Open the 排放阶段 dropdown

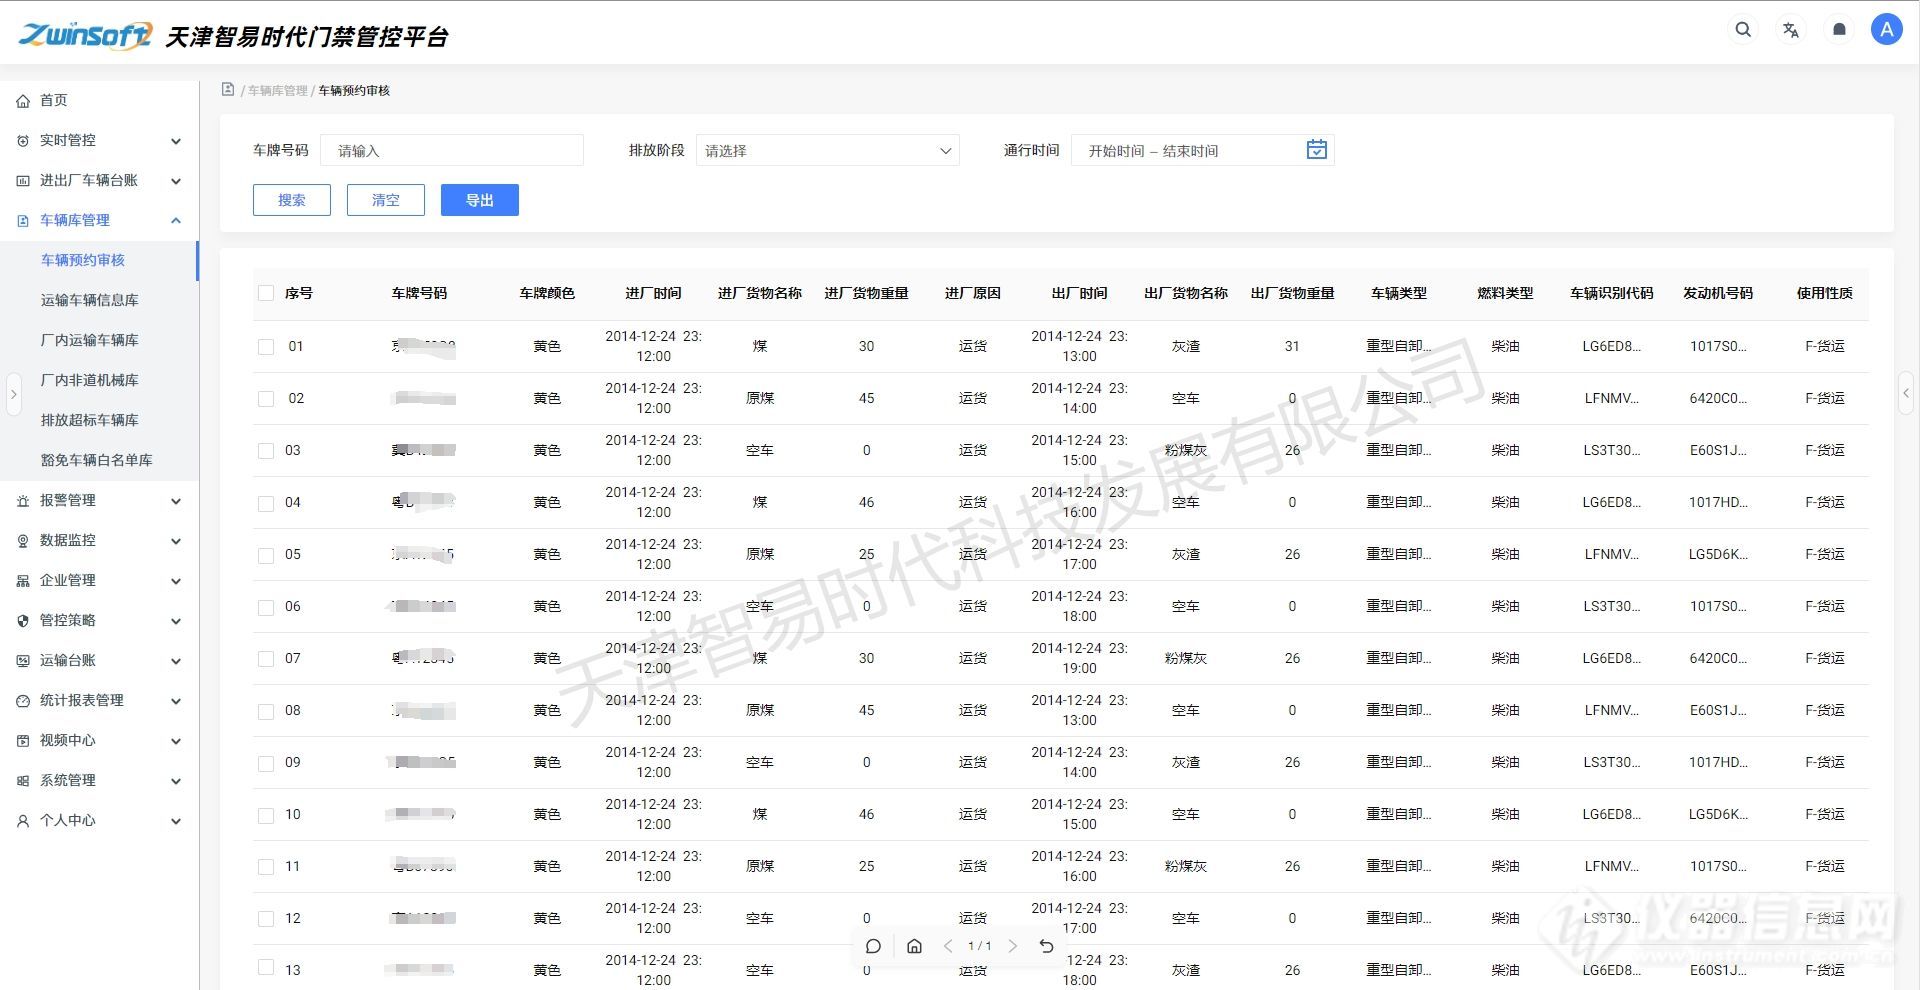[828, 150]
